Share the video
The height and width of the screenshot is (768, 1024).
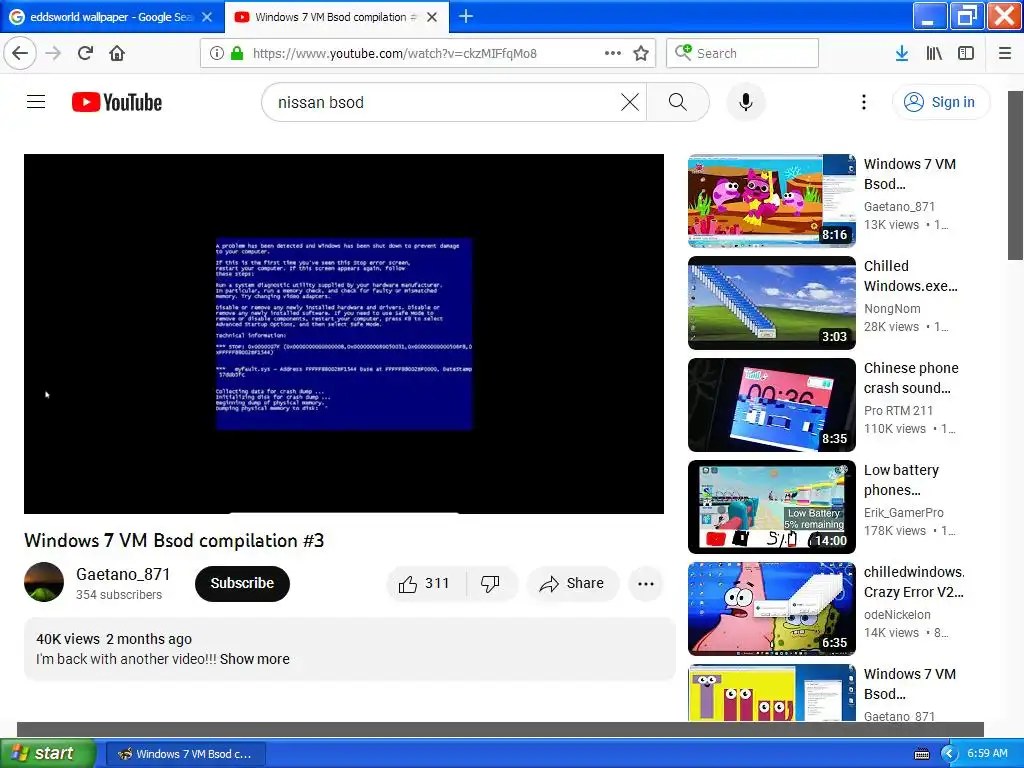click(x=572, y=583)
